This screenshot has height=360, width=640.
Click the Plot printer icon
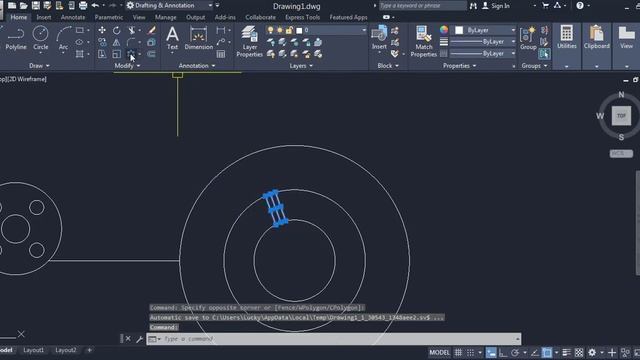coord(83,6)
